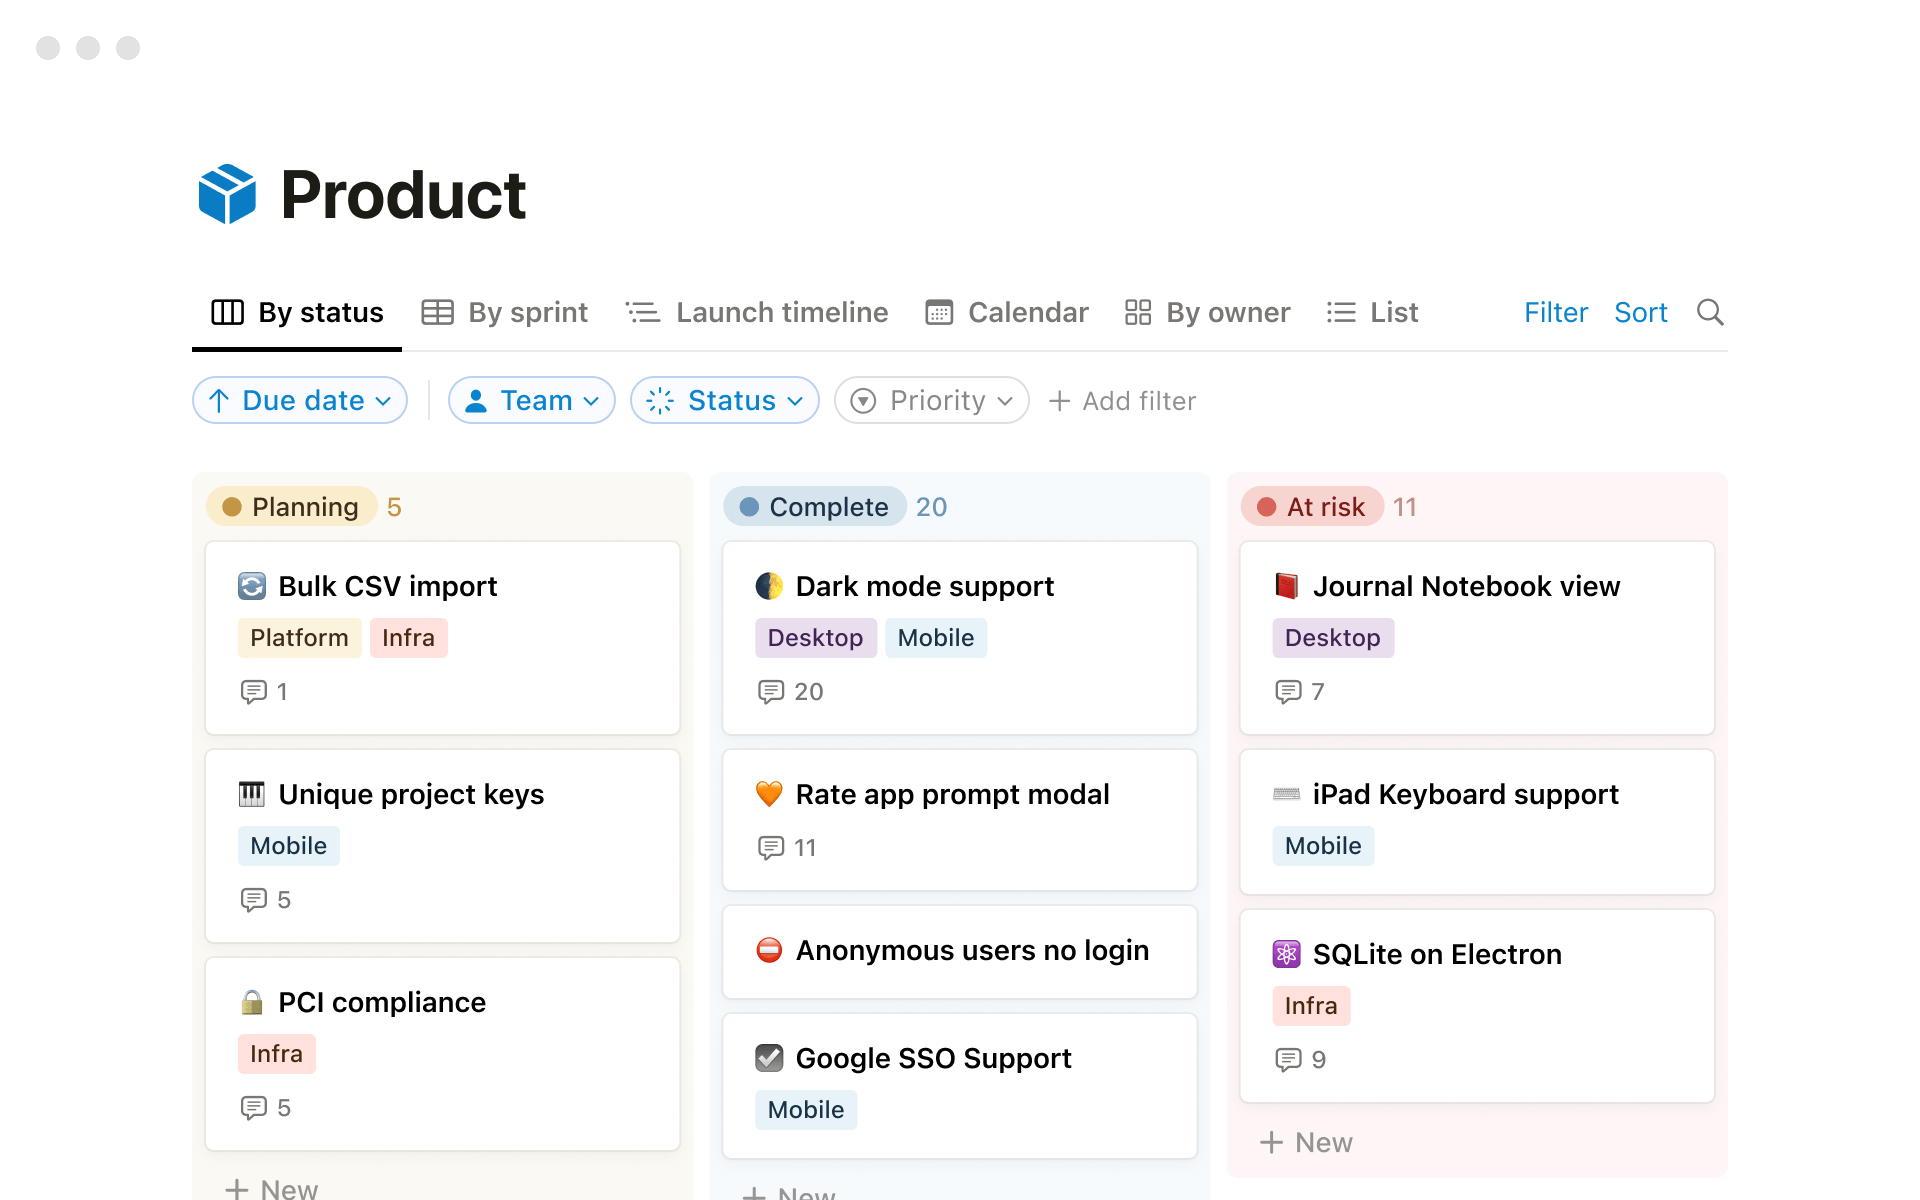
Task: Click the spinner icon in Status filter
Action: pyautogui.click(x=660, y=401)
